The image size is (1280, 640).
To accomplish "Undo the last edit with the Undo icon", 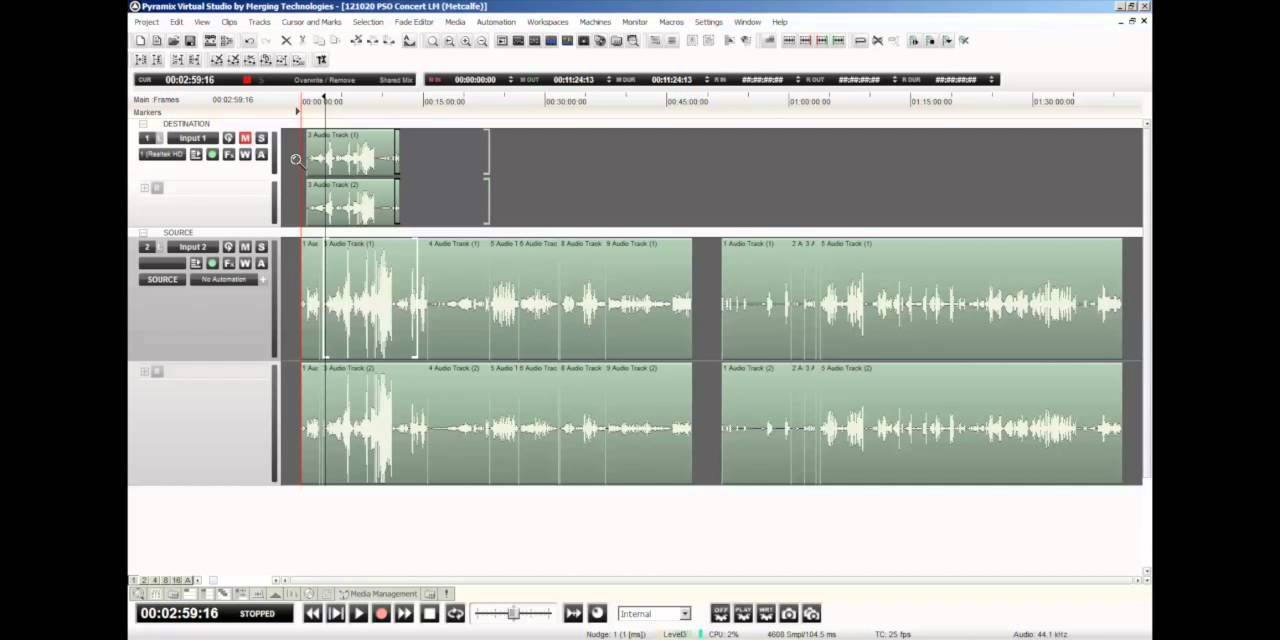I will tap(249, 41).
